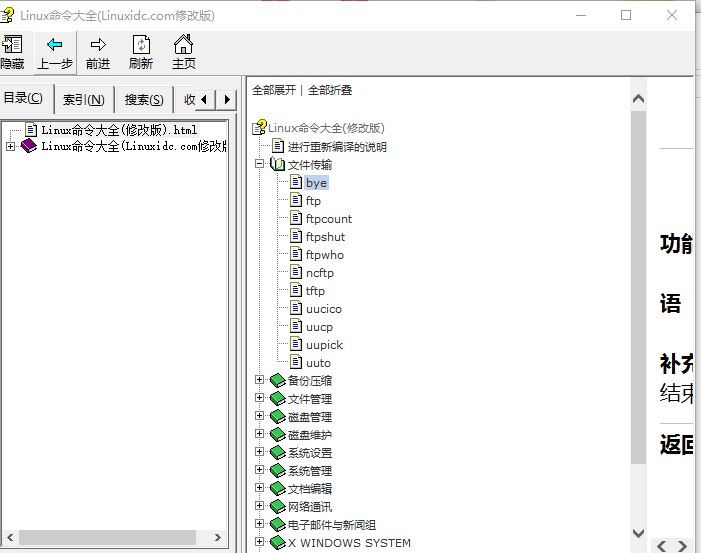Expand the 文件管理 tree node
This screenshot has width=701, height=553.
(260, 398)
